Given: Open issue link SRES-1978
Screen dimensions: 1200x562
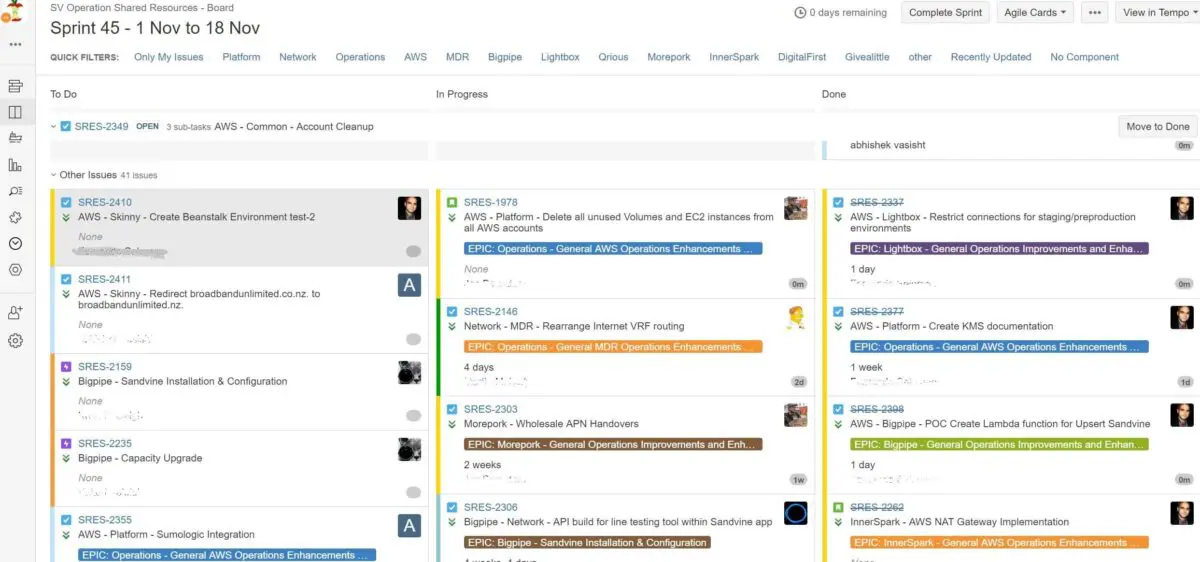Looking at the screenshot, I should pos(491,202).
